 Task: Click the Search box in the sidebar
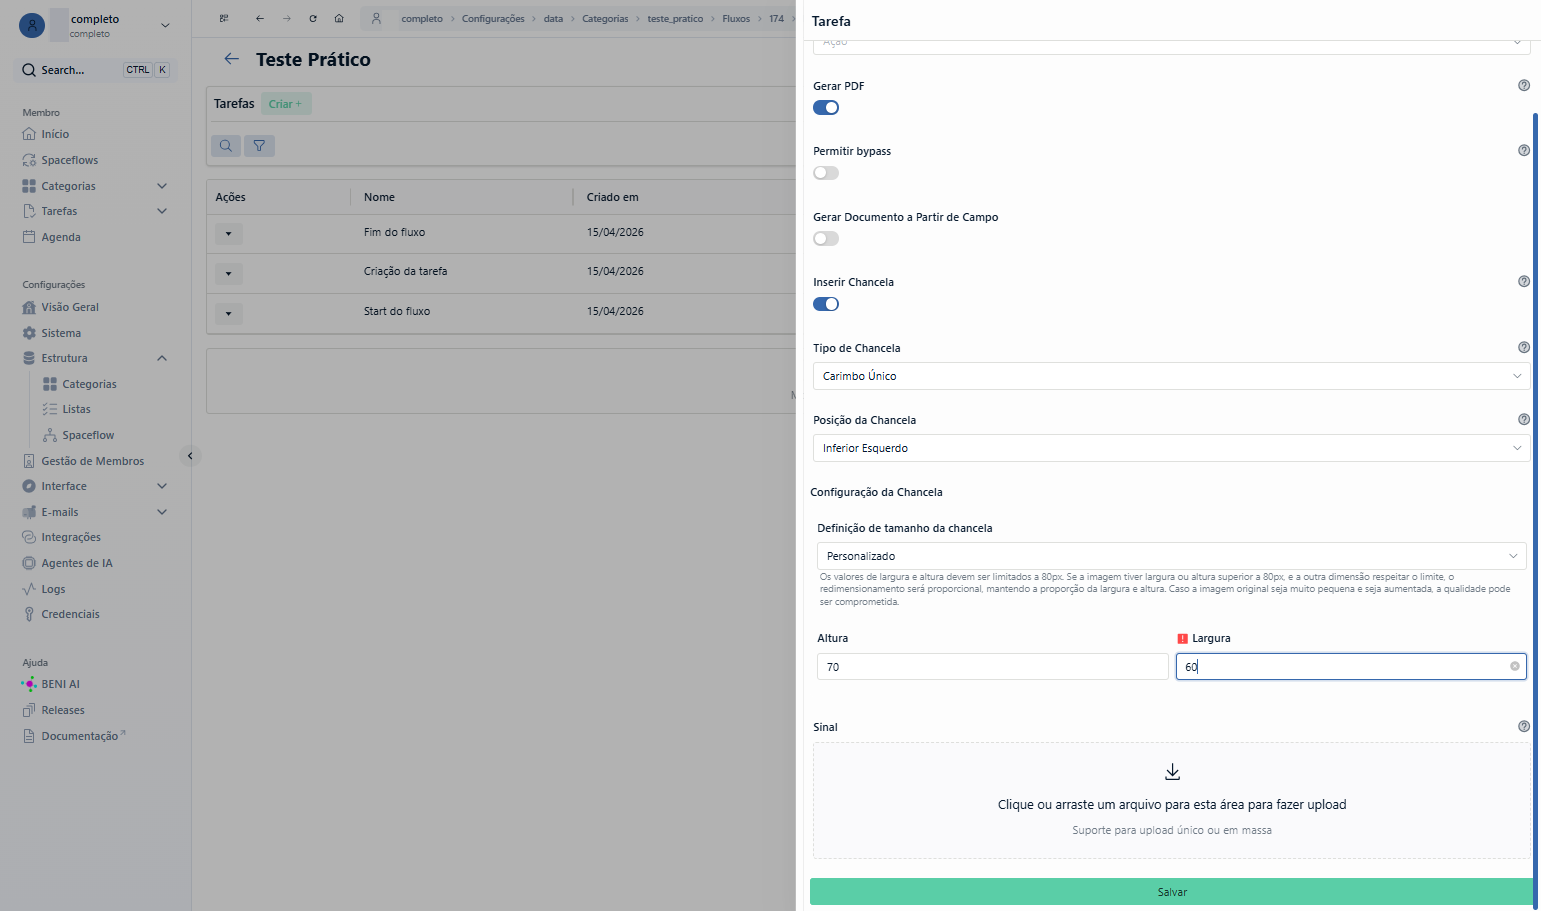(x=96, y=70)
